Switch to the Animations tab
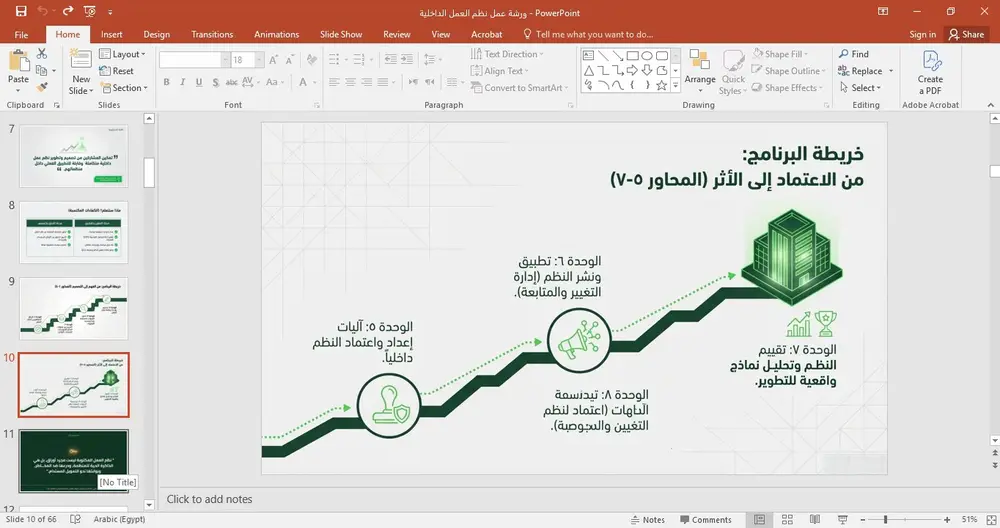 click(x=277, y=34)
